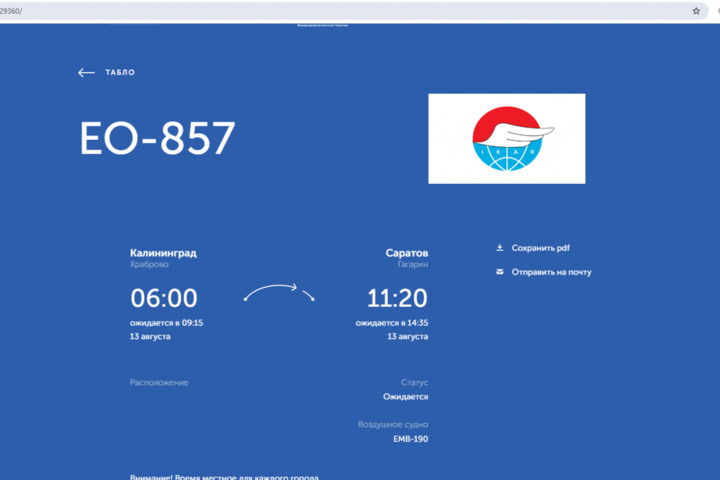
Task: Click flight number EO-857 heading
Action: (x=158, y=138)
